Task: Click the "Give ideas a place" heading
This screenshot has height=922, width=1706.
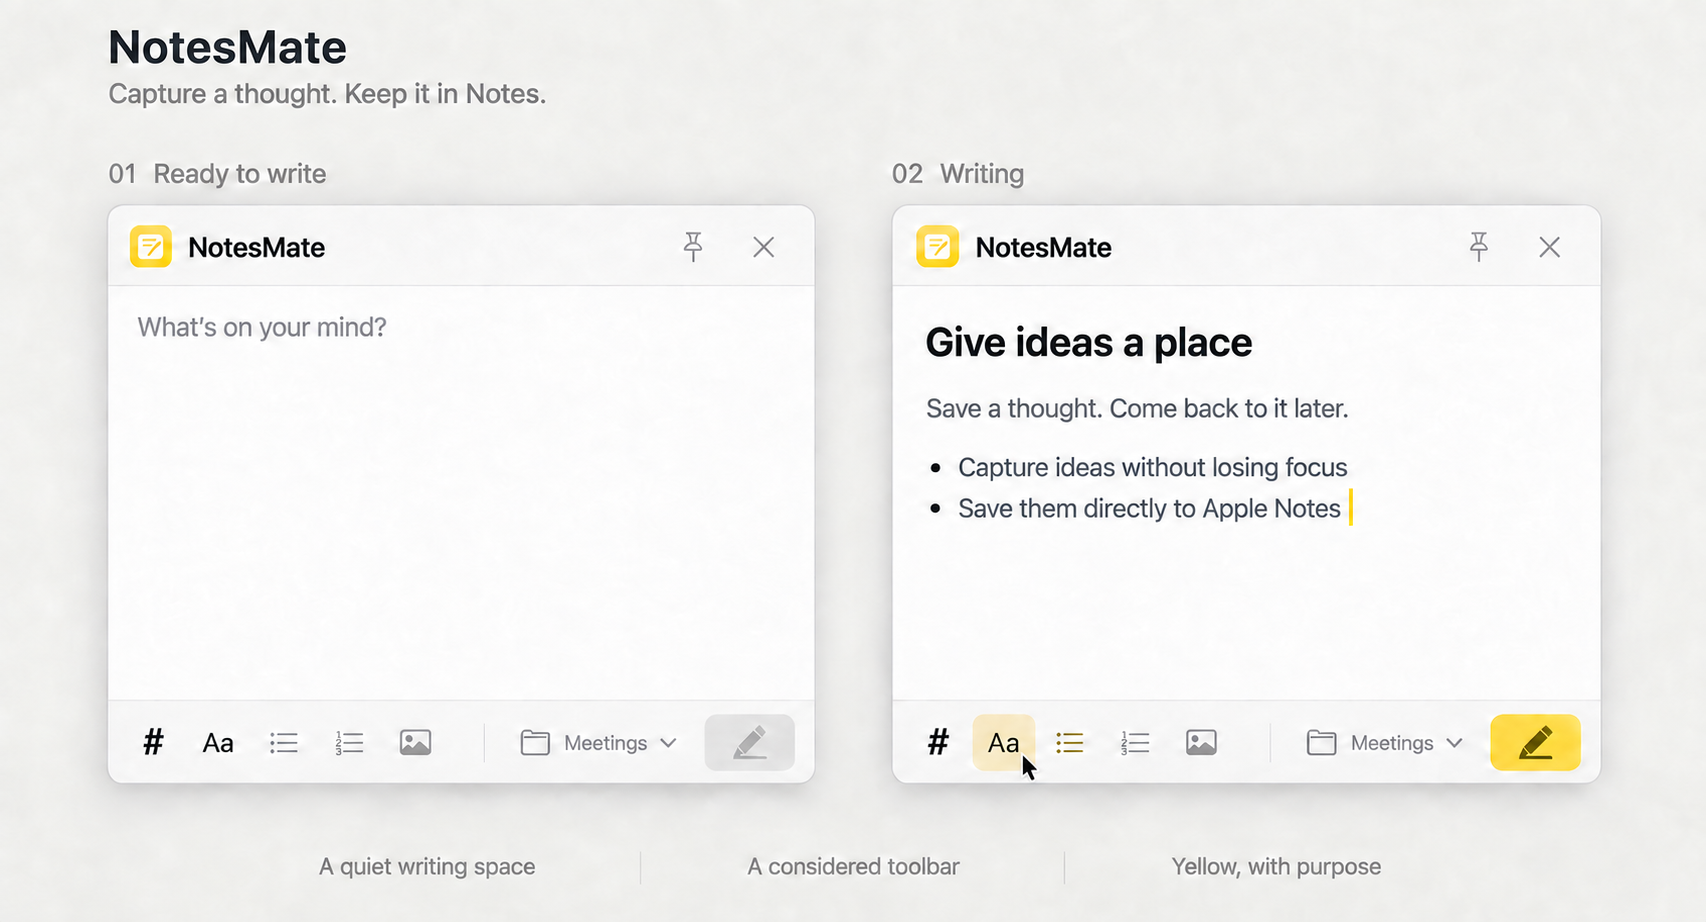Action: tap(1089, 343)
